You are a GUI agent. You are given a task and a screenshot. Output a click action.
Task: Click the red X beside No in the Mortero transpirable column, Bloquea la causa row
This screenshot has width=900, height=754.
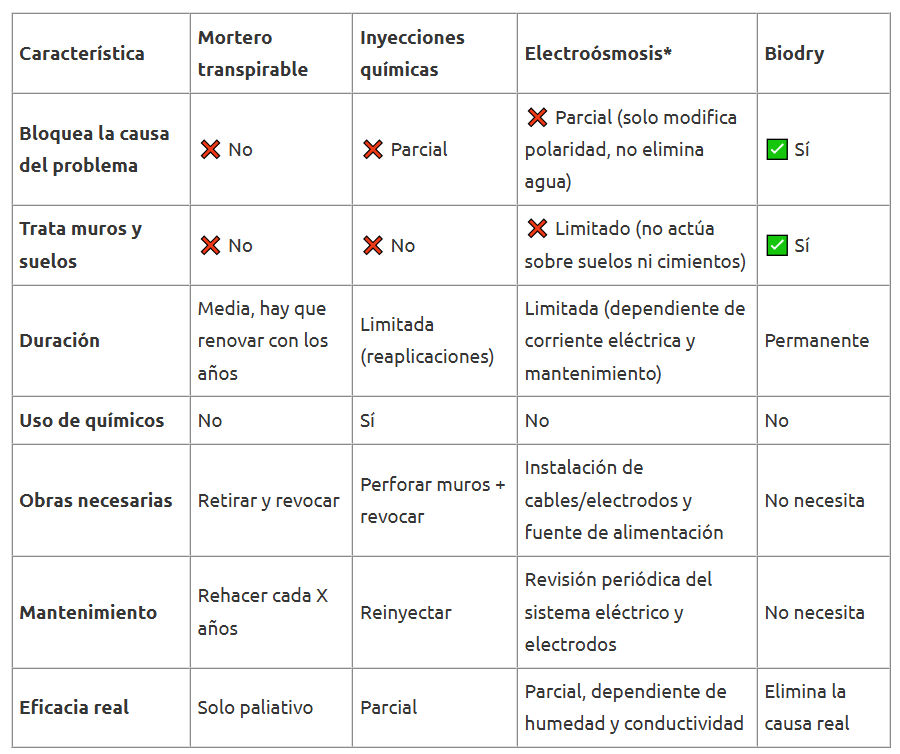[x=210, y=150]
